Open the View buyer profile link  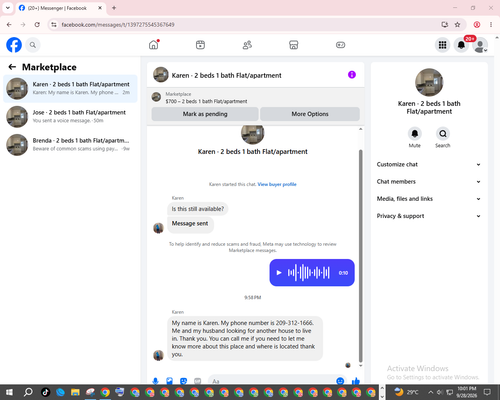pyautogui.click(x=277, y=184)
